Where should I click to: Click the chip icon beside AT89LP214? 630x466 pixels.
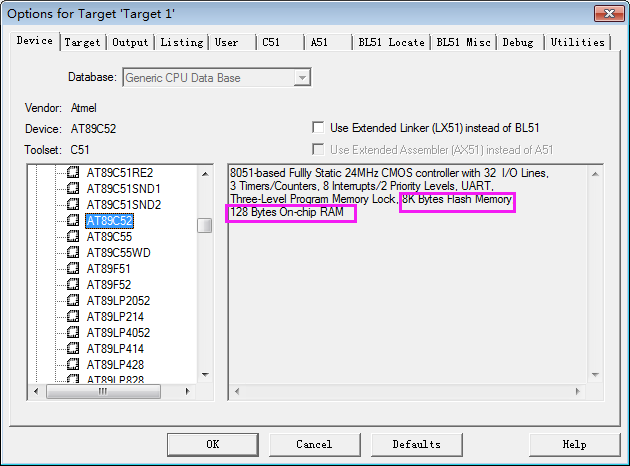[73, 317]
